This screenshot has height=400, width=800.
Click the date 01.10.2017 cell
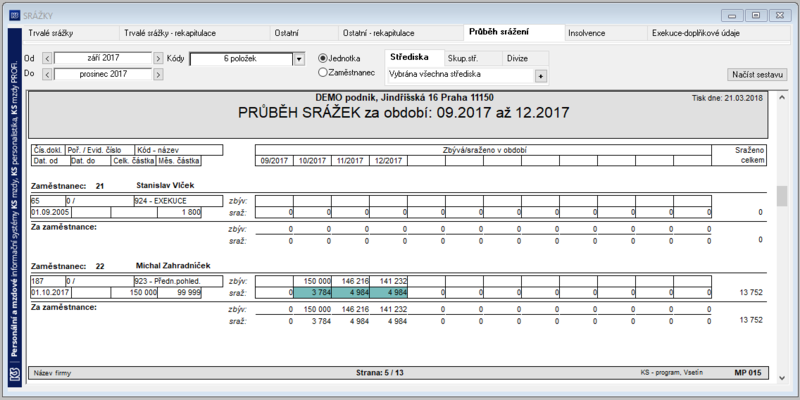(x=50, y=293)
